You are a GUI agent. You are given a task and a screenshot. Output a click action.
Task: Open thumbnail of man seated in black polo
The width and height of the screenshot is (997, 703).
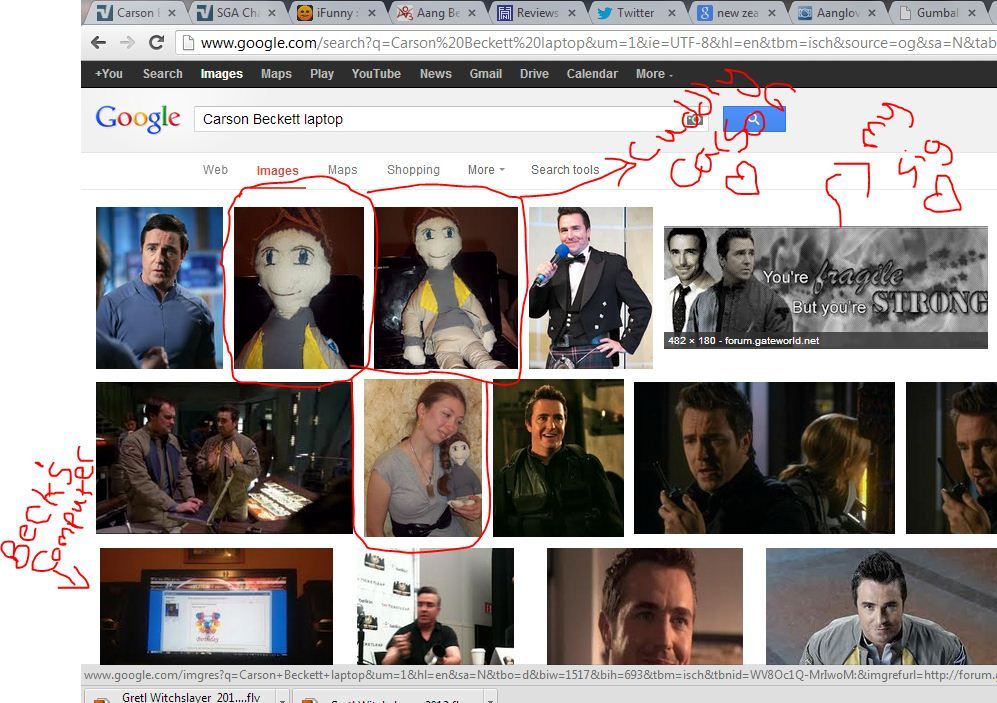click(x=434, y=606)
